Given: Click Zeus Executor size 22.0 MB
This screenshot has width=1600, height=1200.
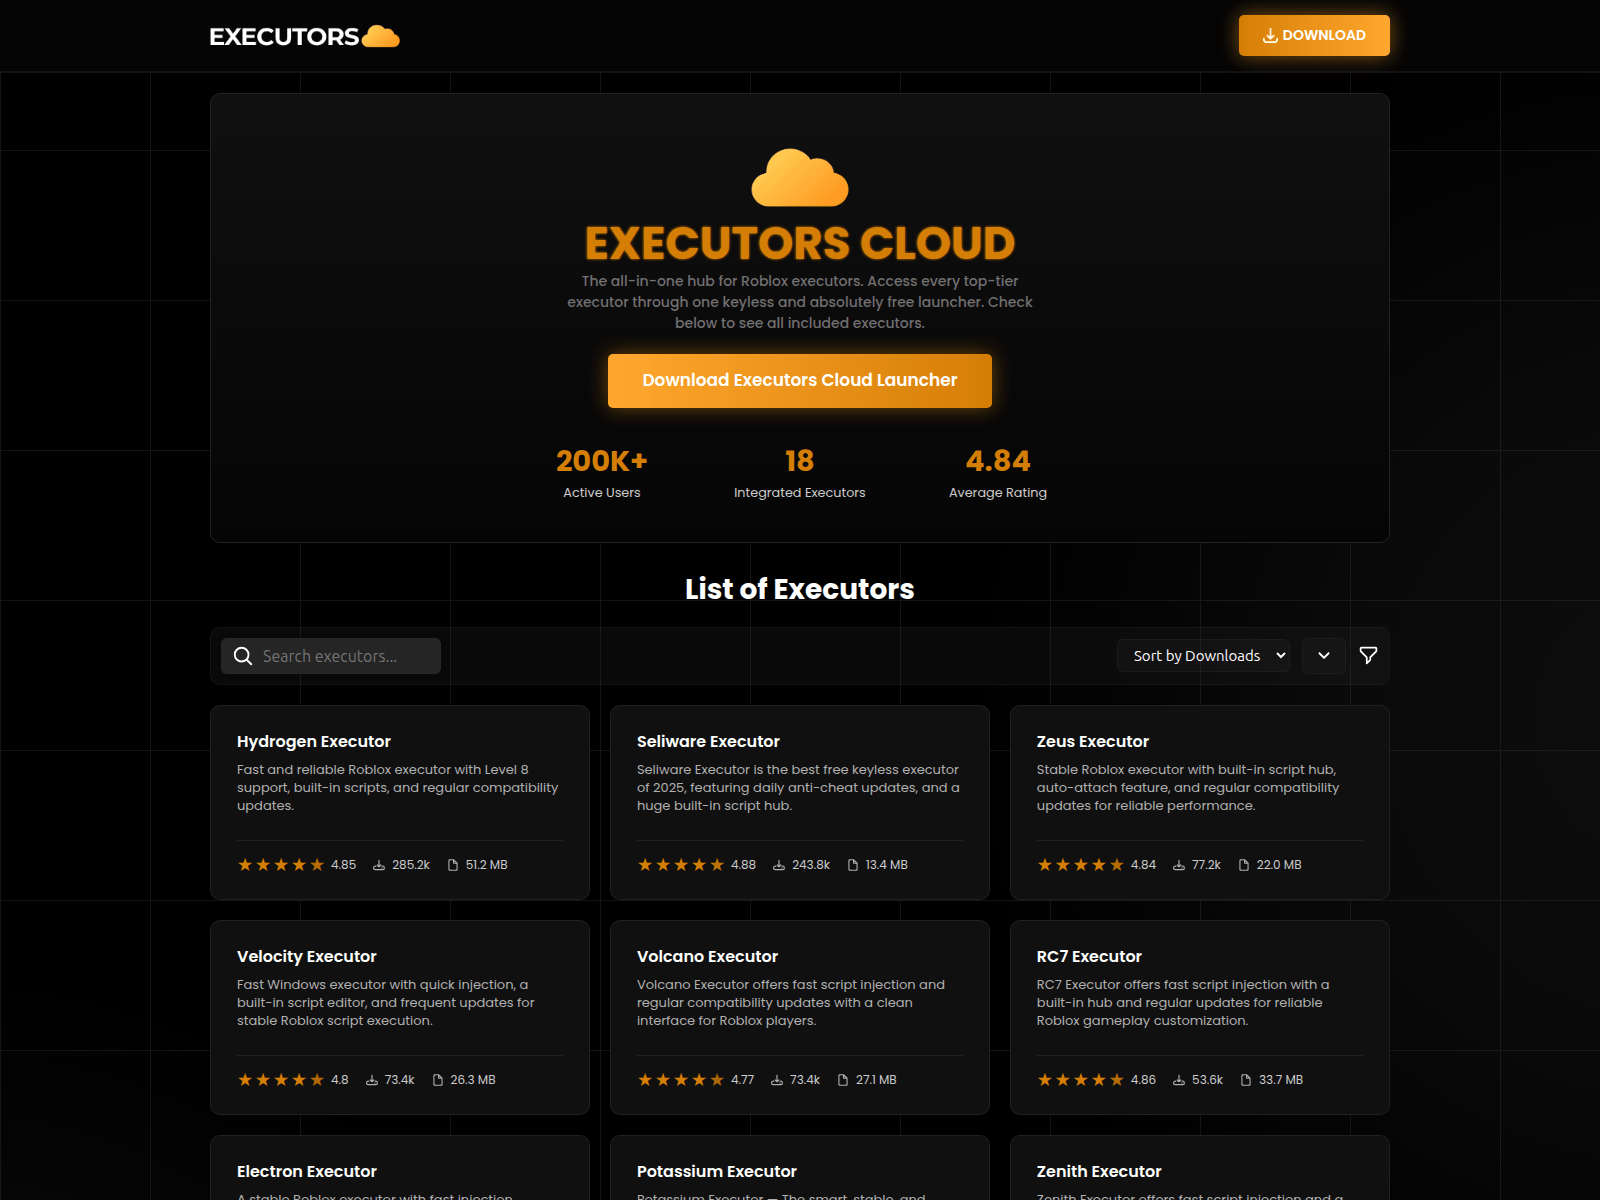Looking at the screenshot, I should click(1279, 865).
